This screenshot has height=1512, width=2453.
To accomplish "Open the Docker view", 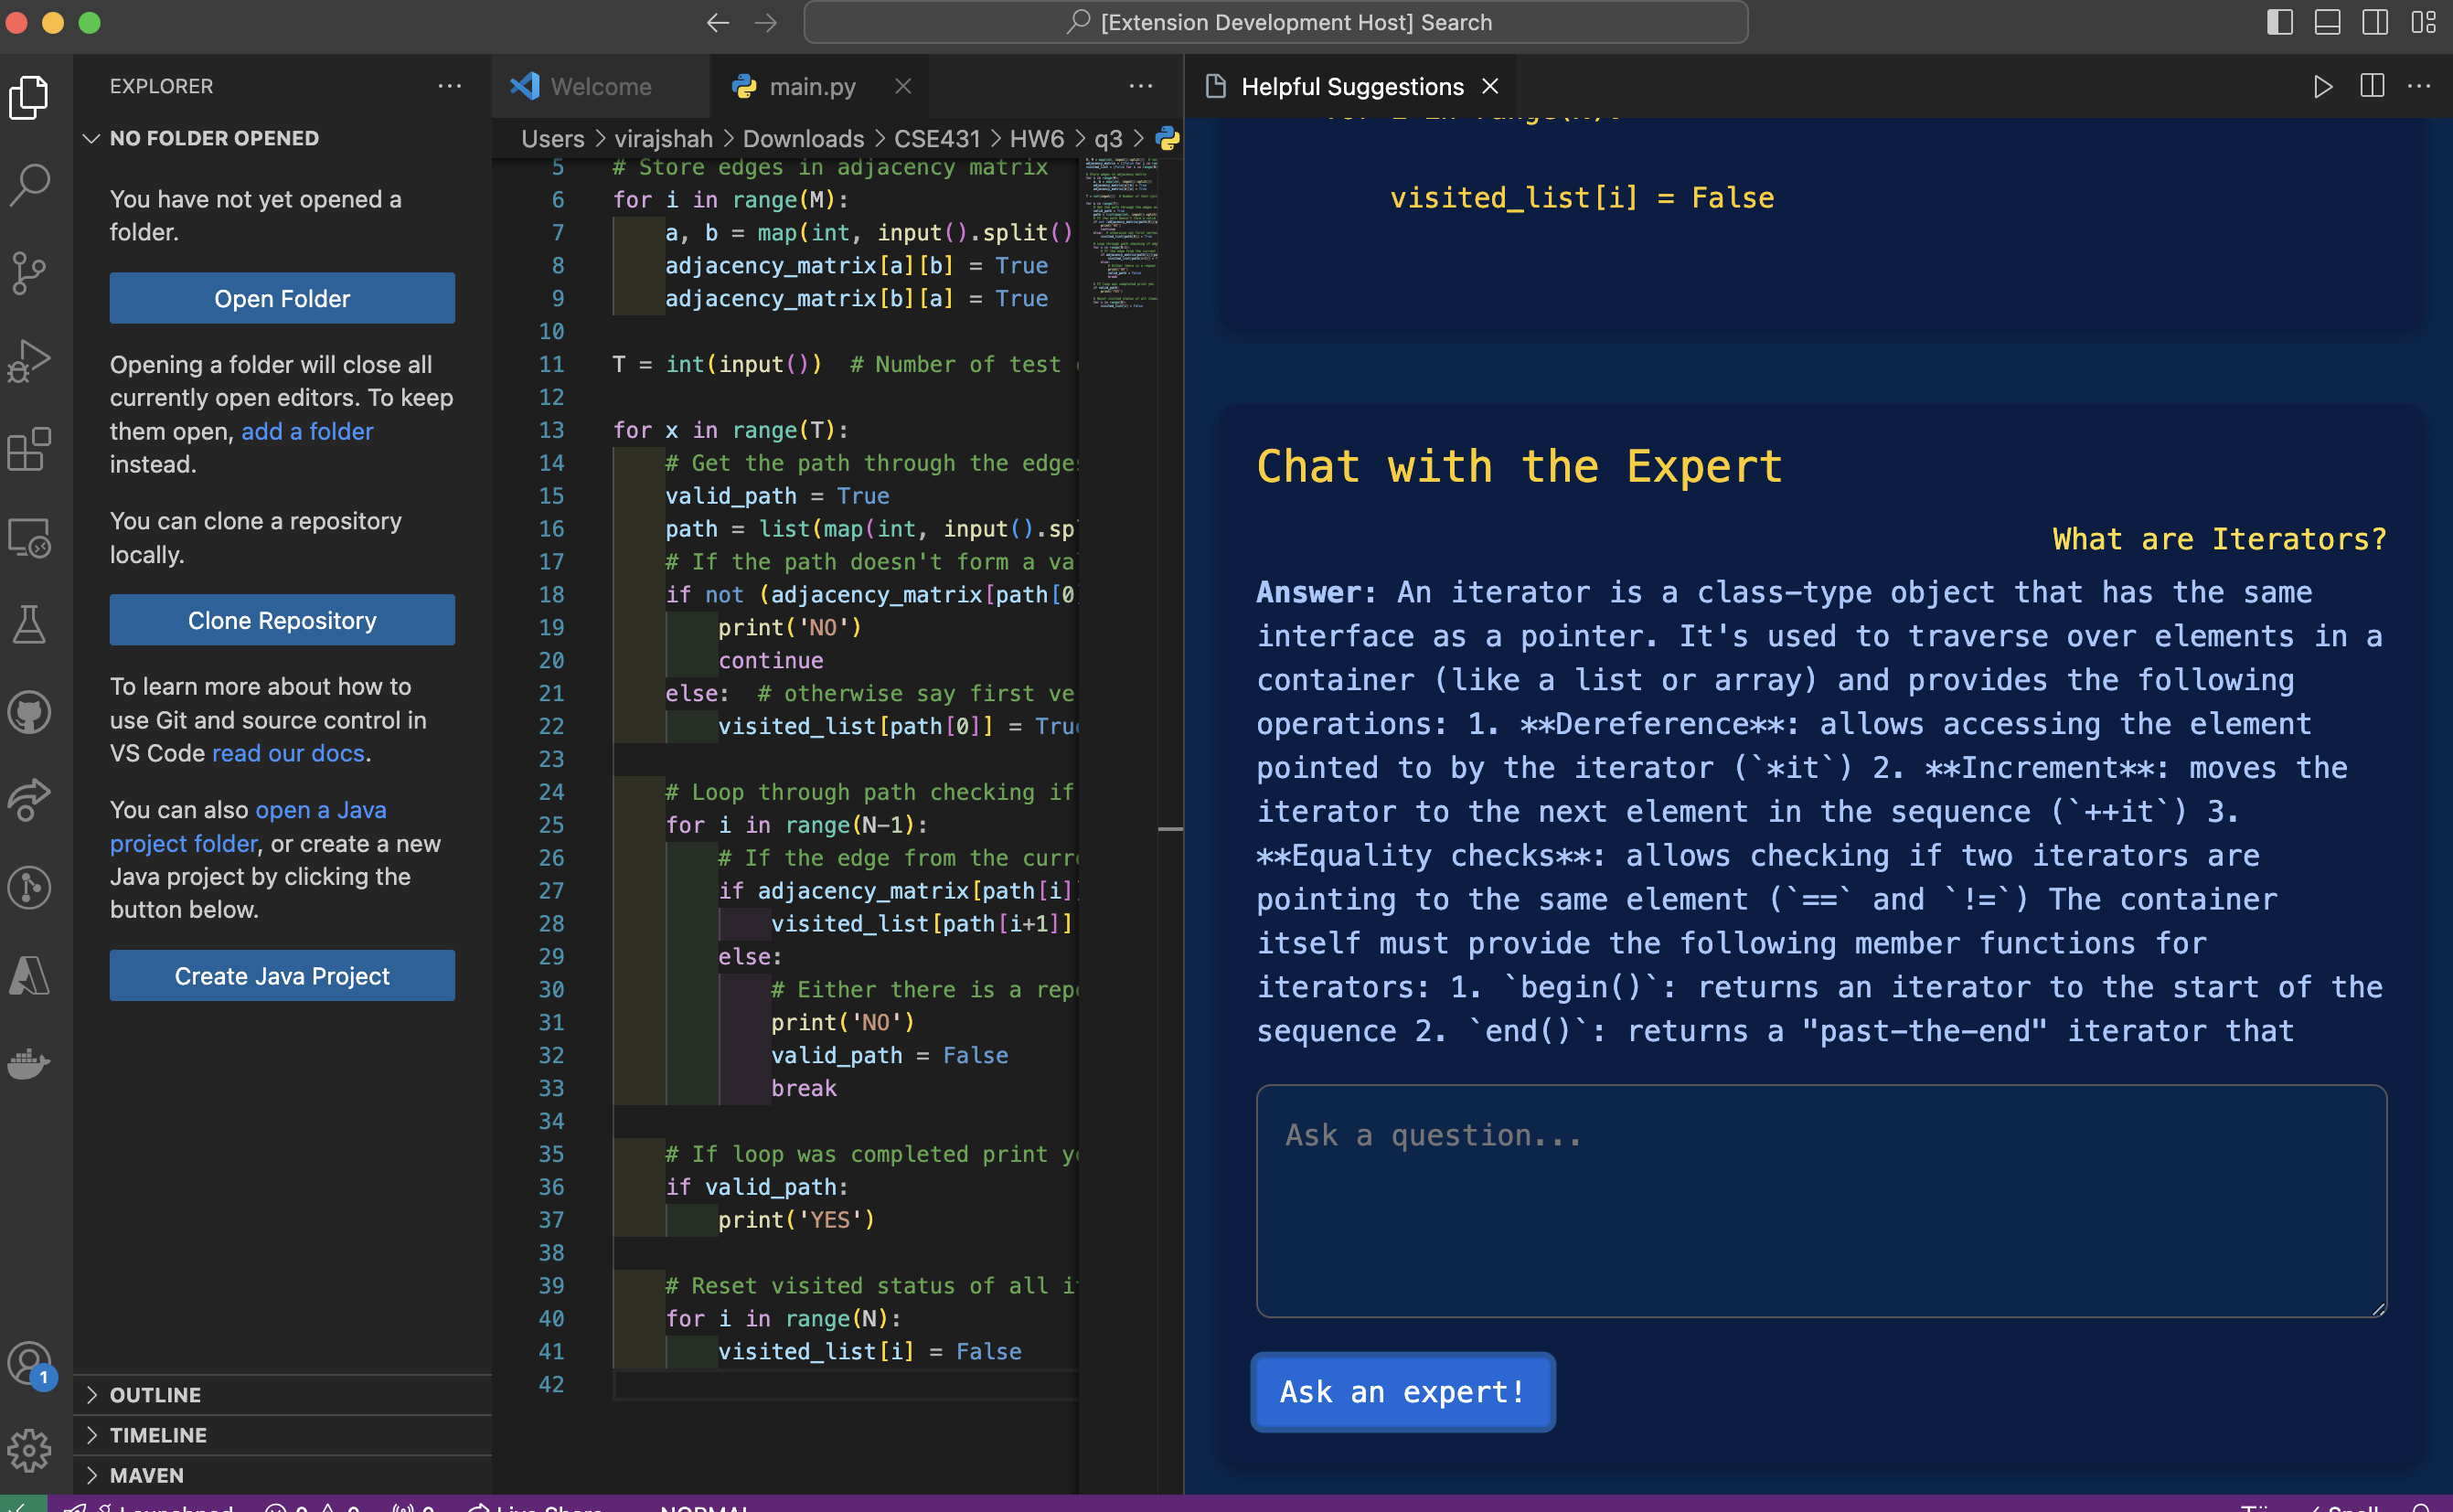I will [x=30, y=1062].
